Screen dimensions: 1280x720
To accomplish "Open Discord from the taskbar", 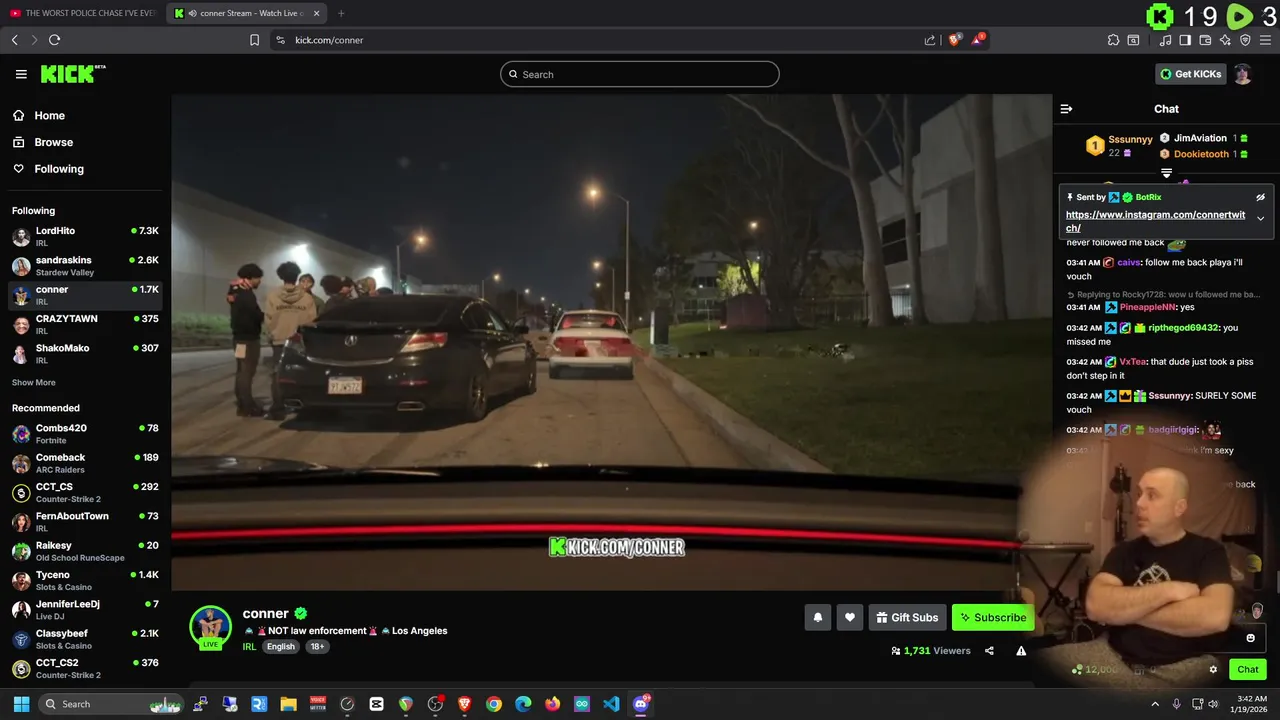I will point(641,704).
